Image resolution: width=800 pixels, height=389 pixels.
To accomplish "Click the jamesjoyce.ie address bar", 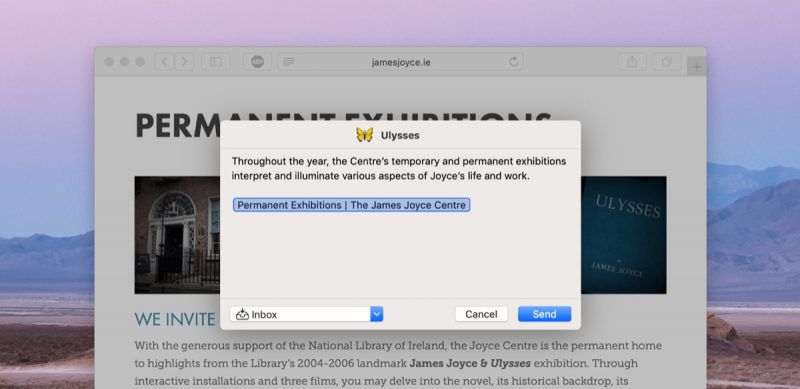I will coord(401,62).
